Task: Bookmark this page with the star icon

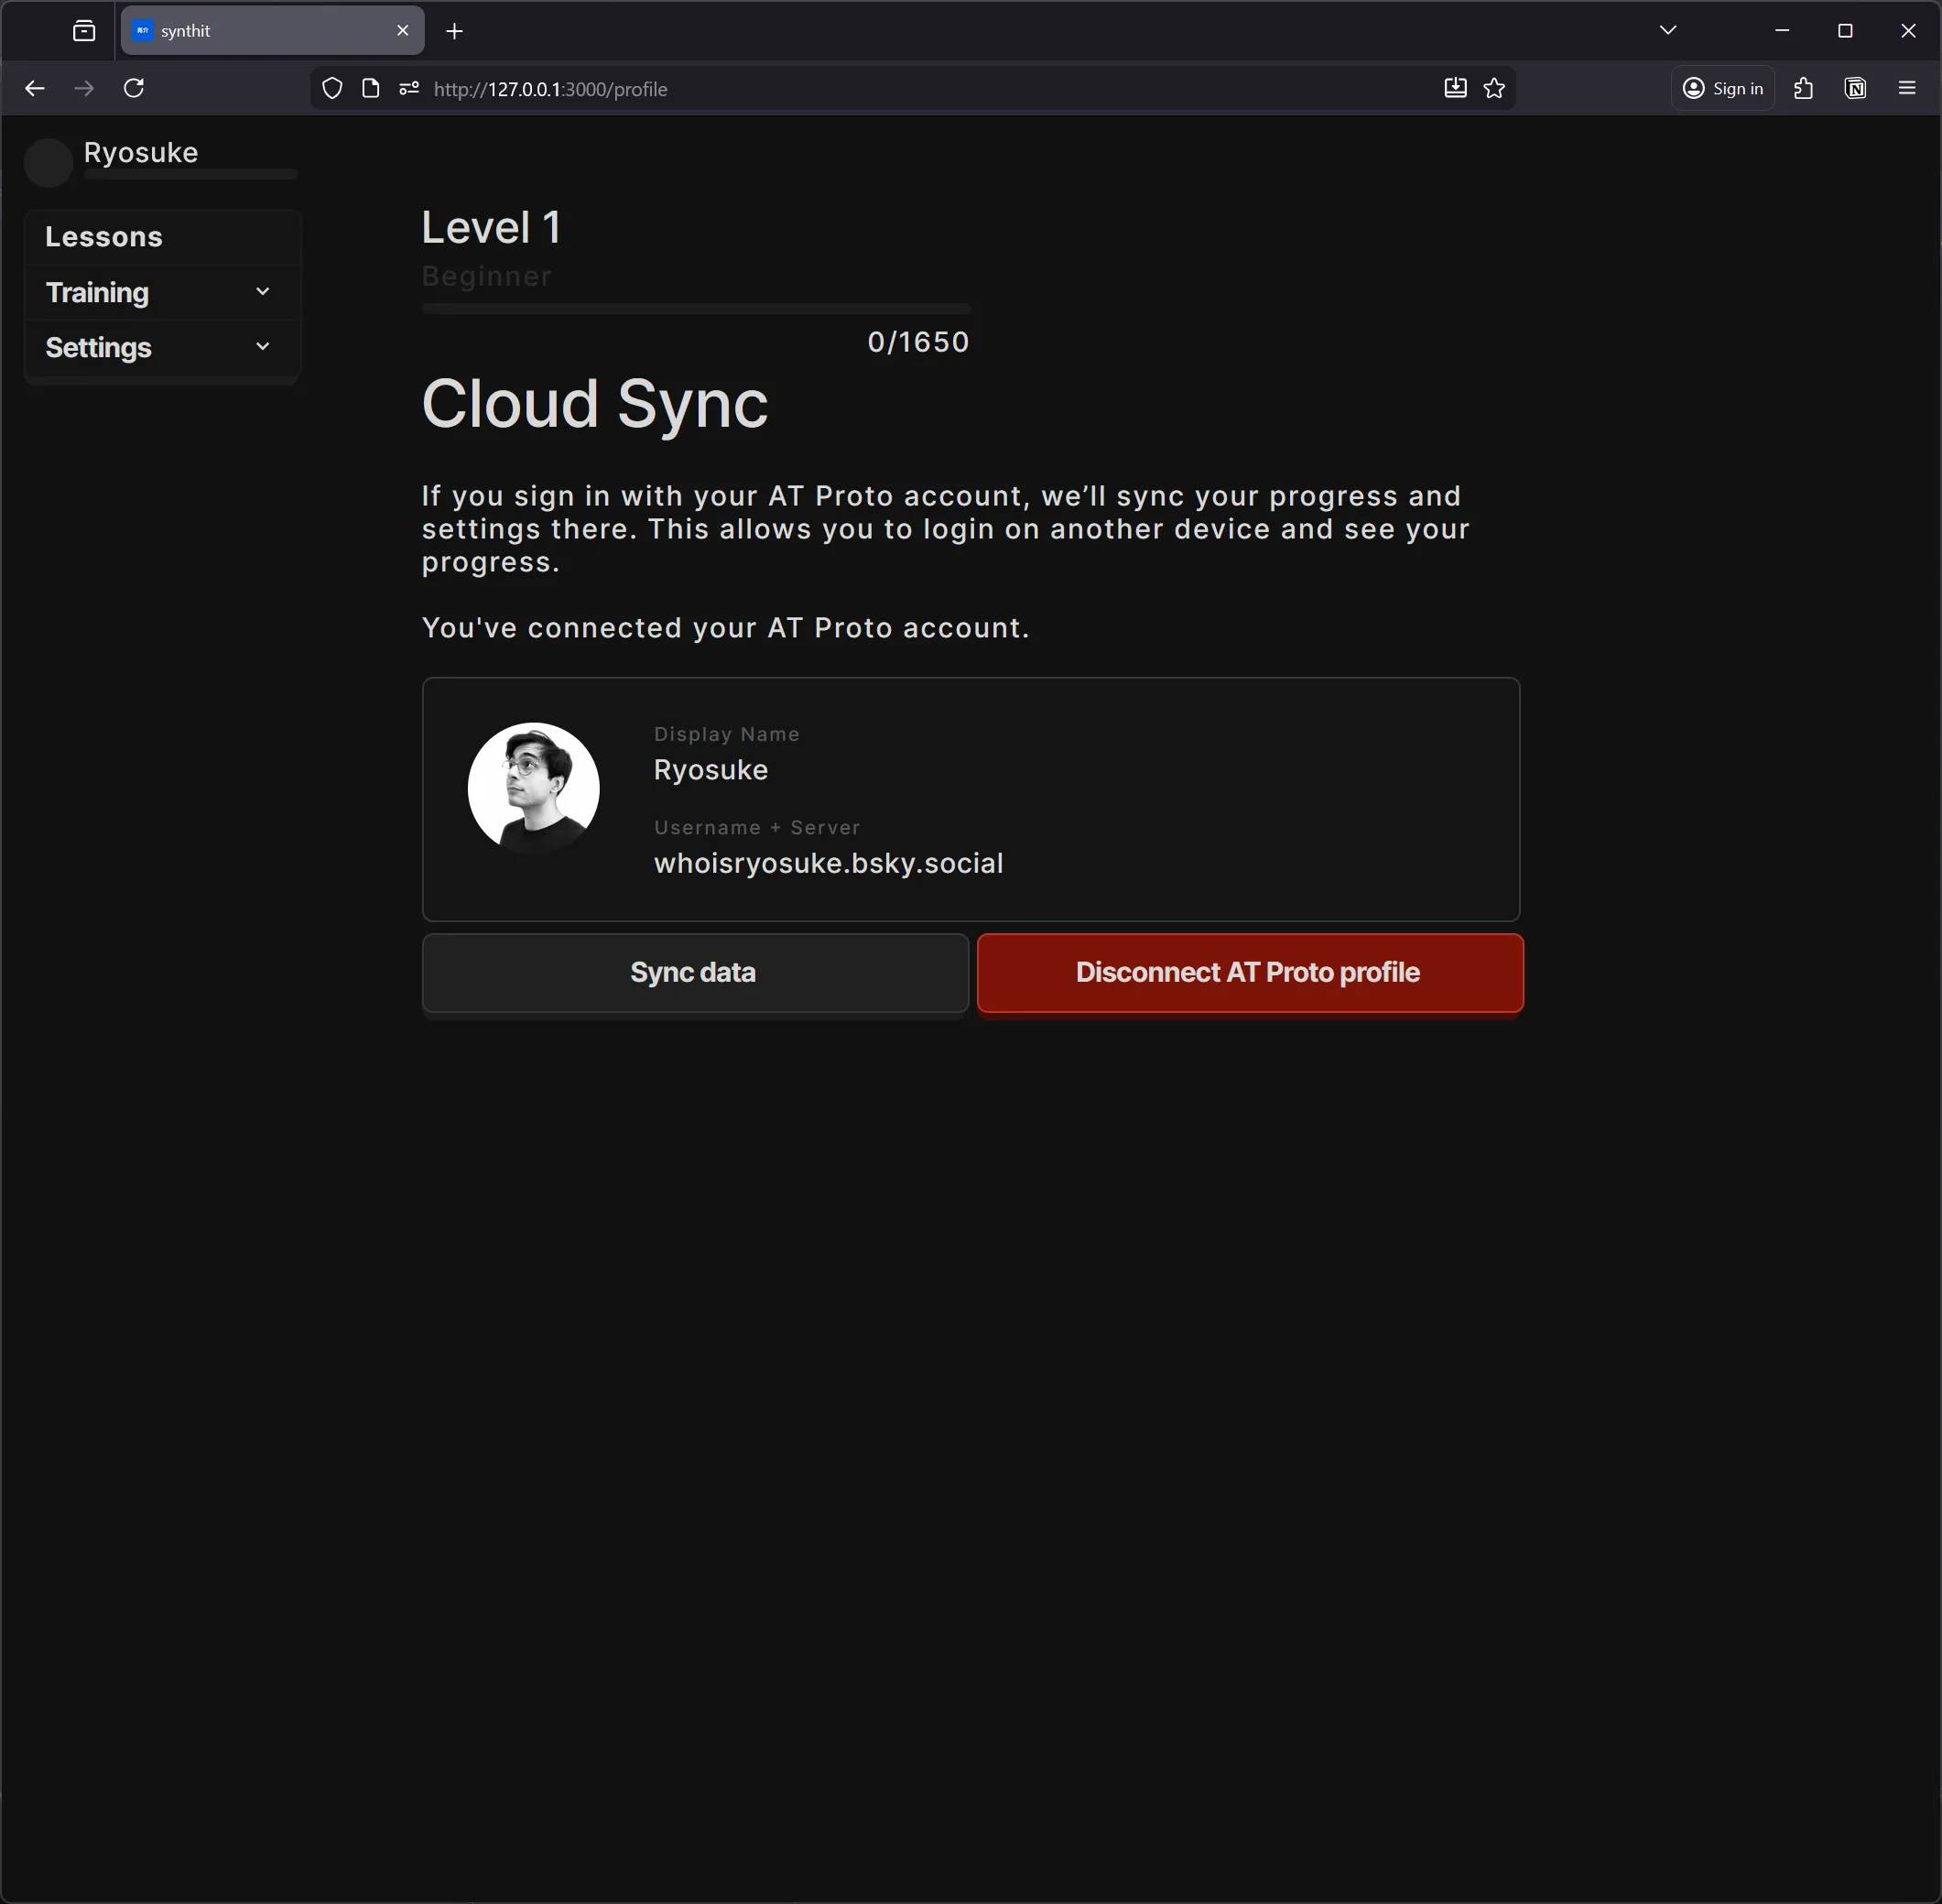Action: (x=1493, y=88)
